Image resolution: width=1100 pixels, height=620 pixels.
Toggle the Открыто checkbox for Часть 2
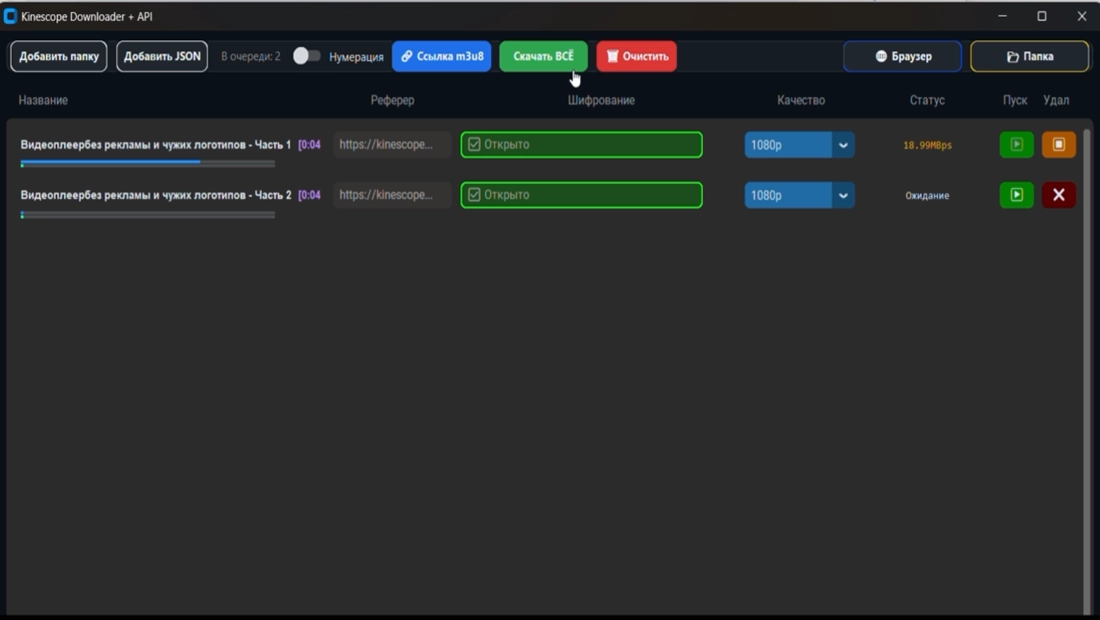click(x=474, y=195)
